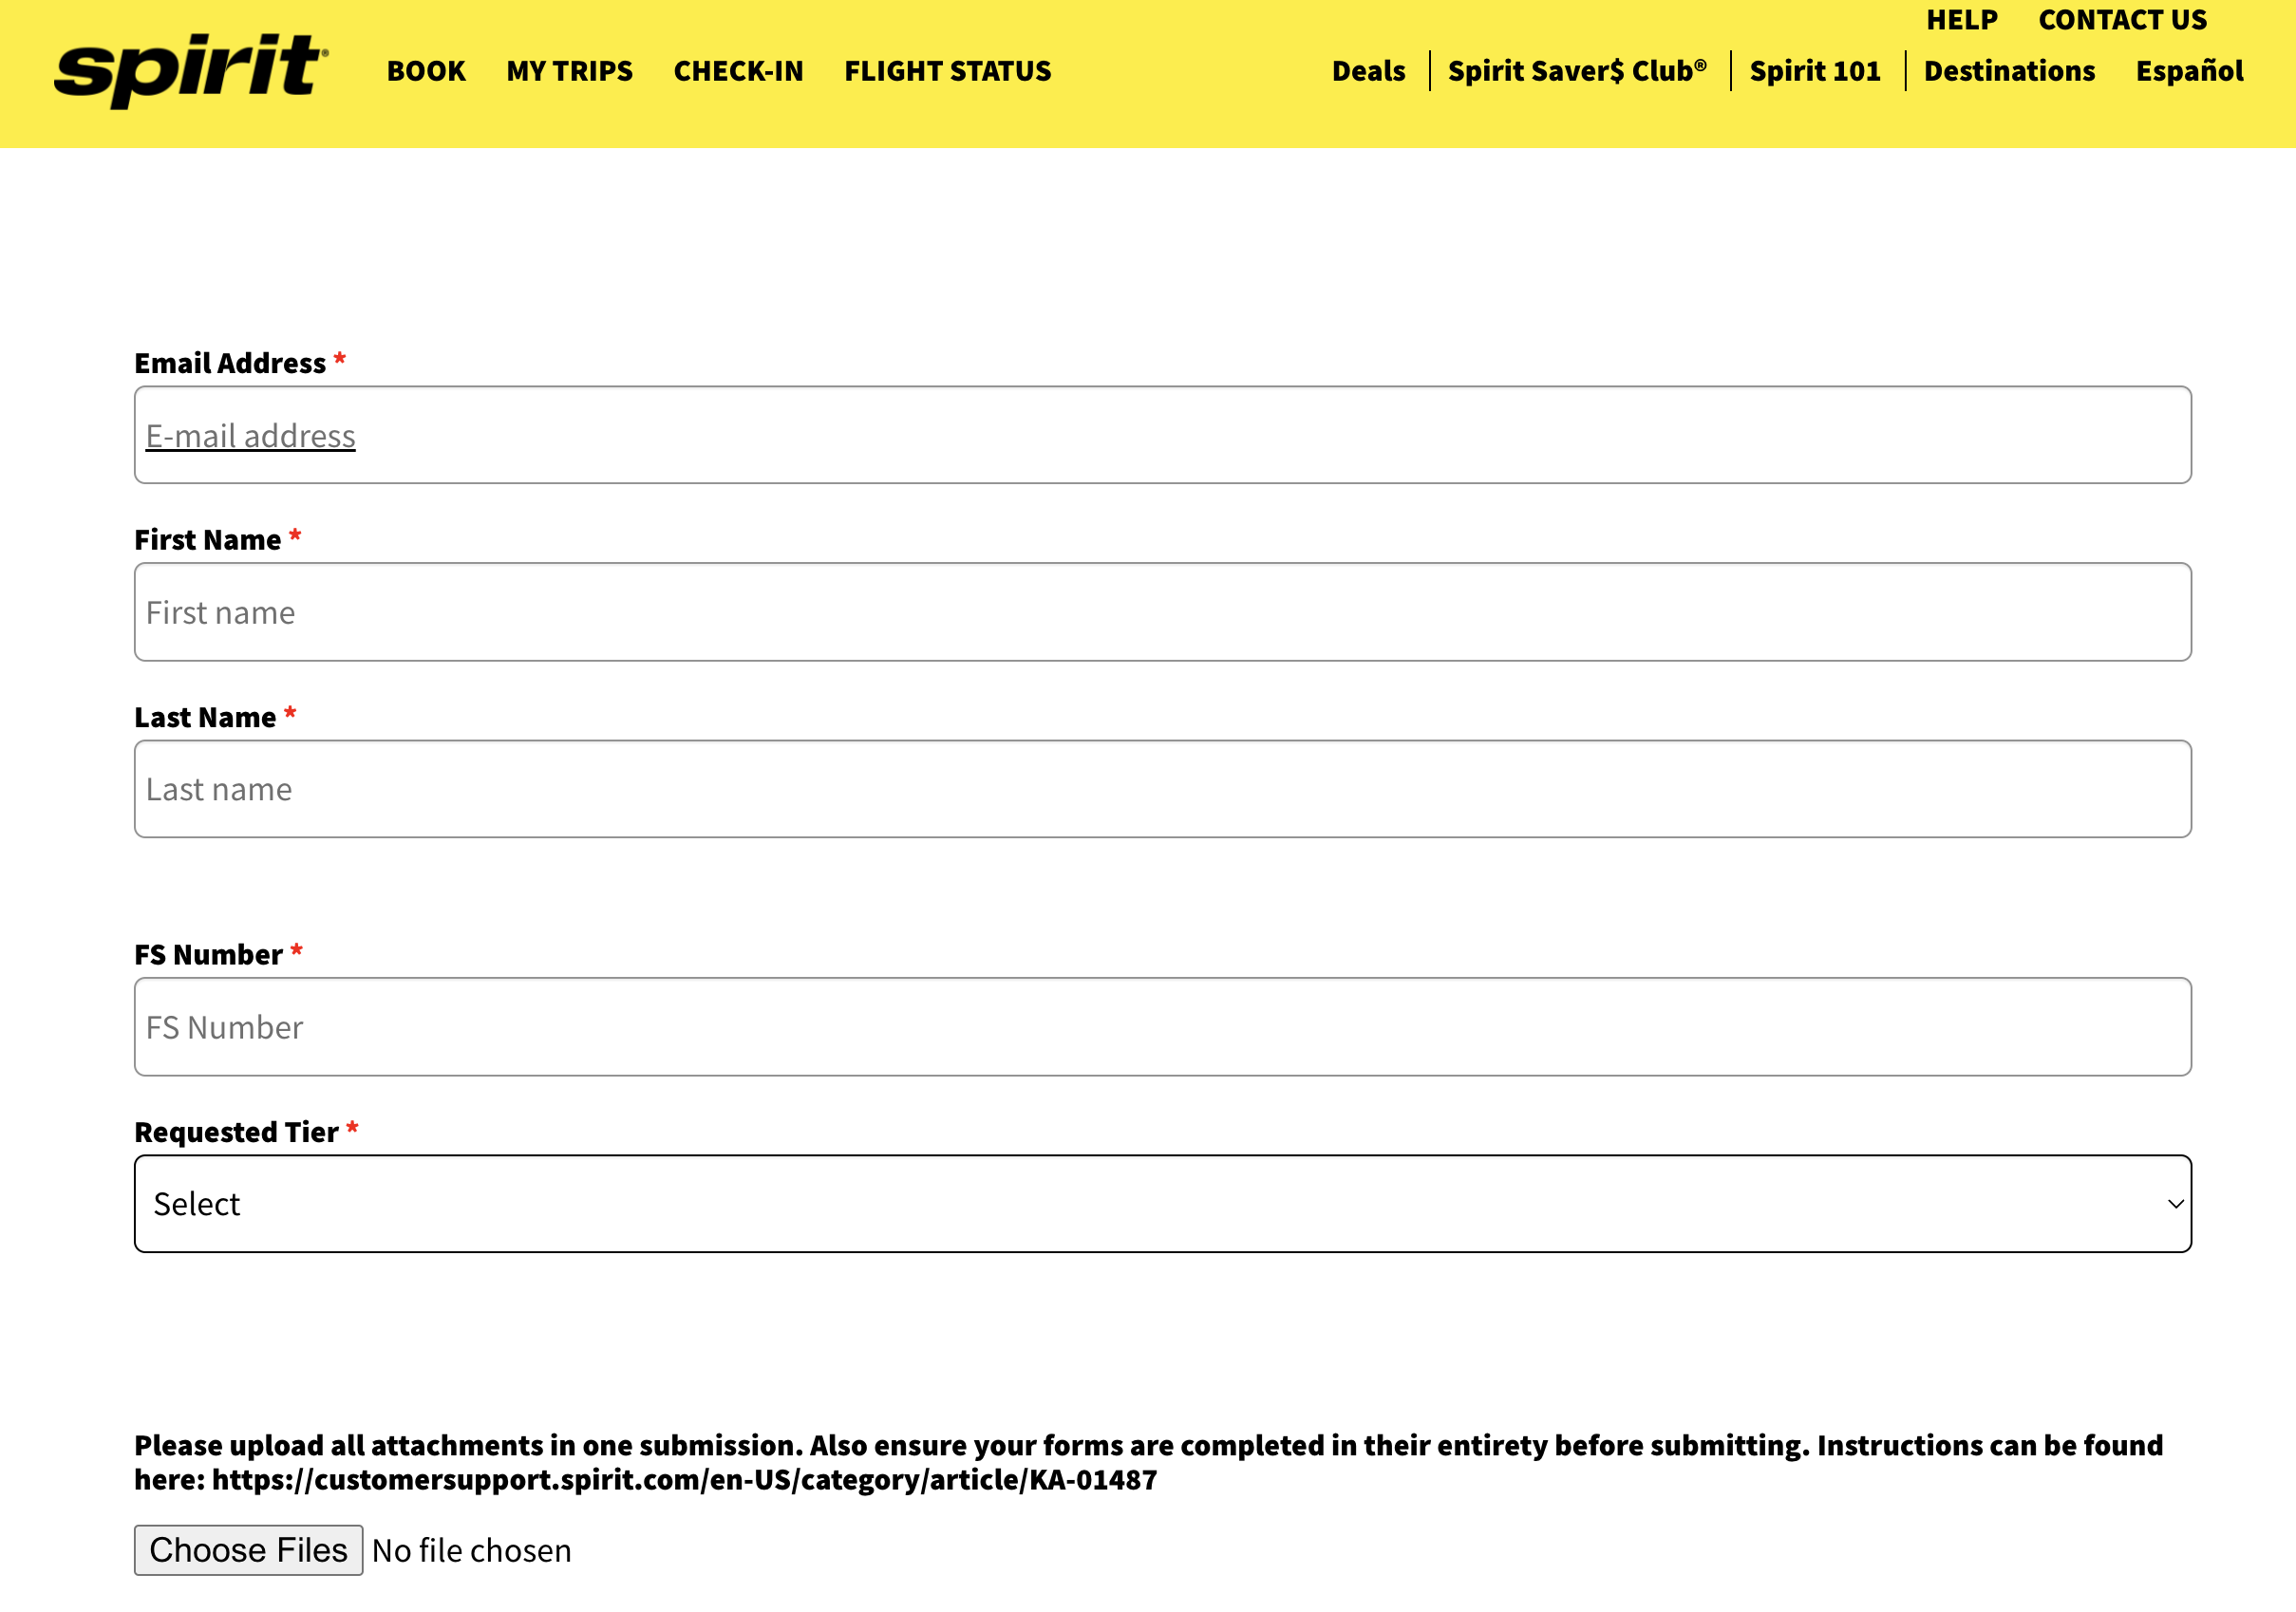Open the Deals page
The height and width of the screenshot is (1612, 2296).
[x=1368, y=71]
